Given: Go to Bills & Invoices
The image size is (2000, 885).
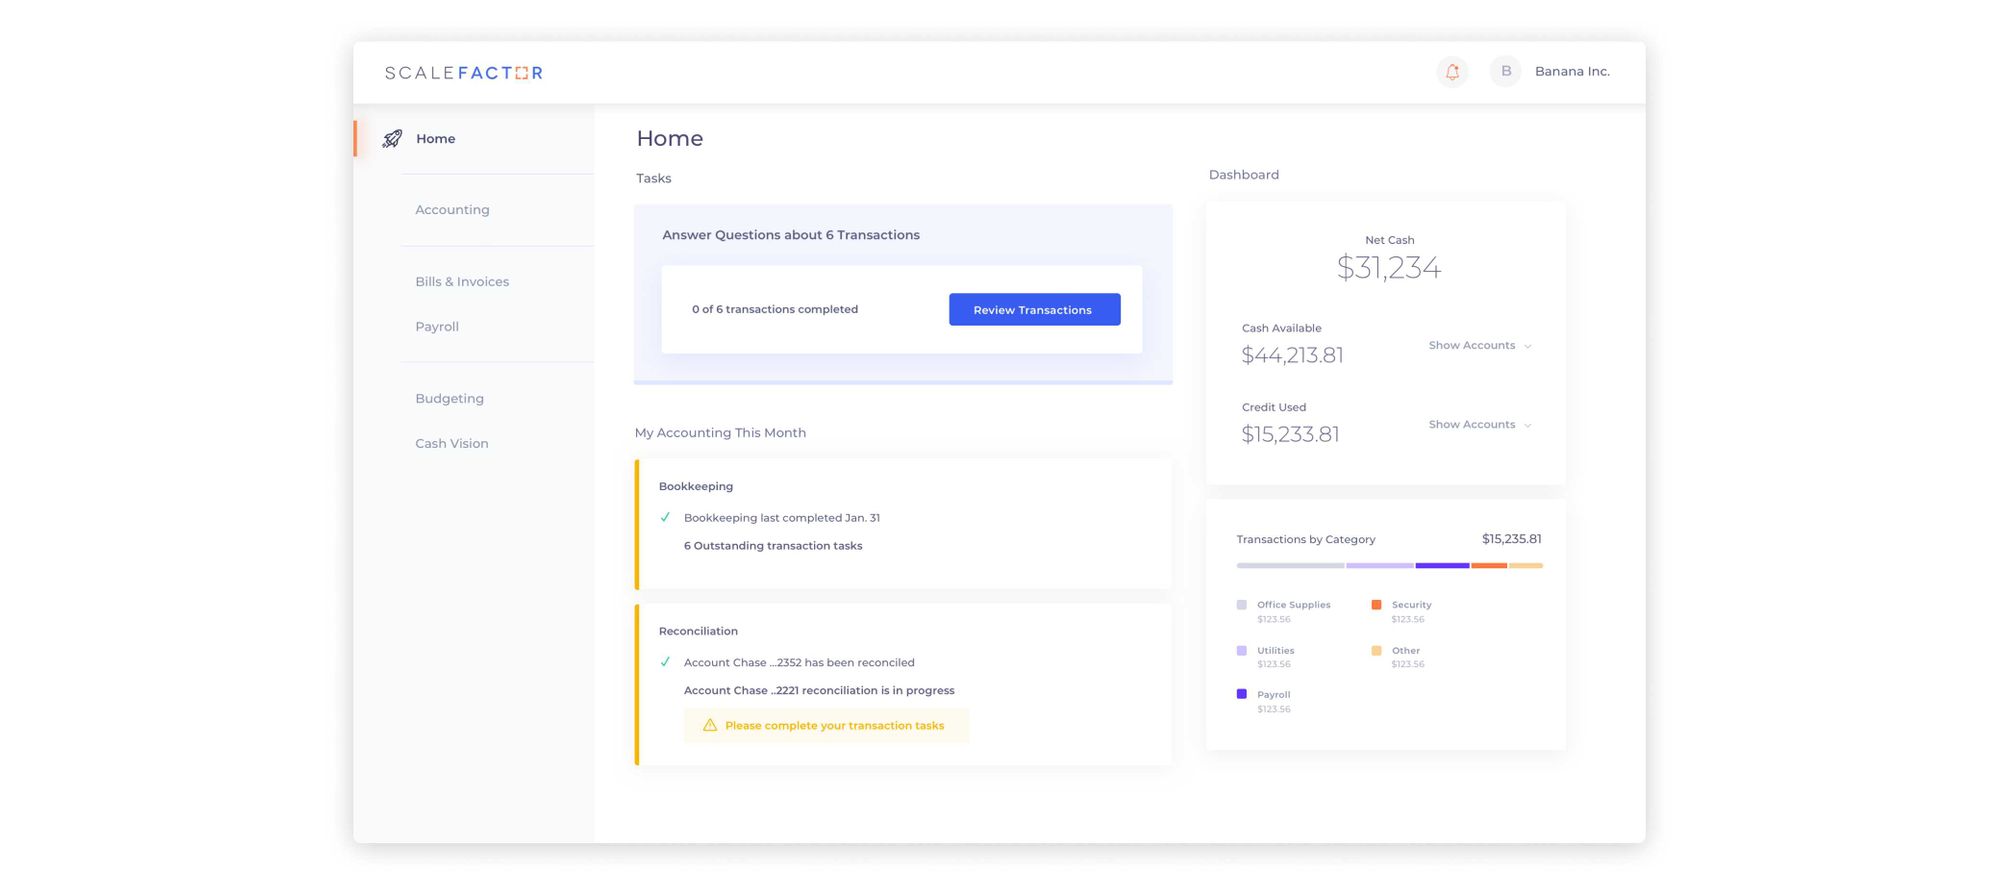Looking at the screenshot, I should point(462,282).
